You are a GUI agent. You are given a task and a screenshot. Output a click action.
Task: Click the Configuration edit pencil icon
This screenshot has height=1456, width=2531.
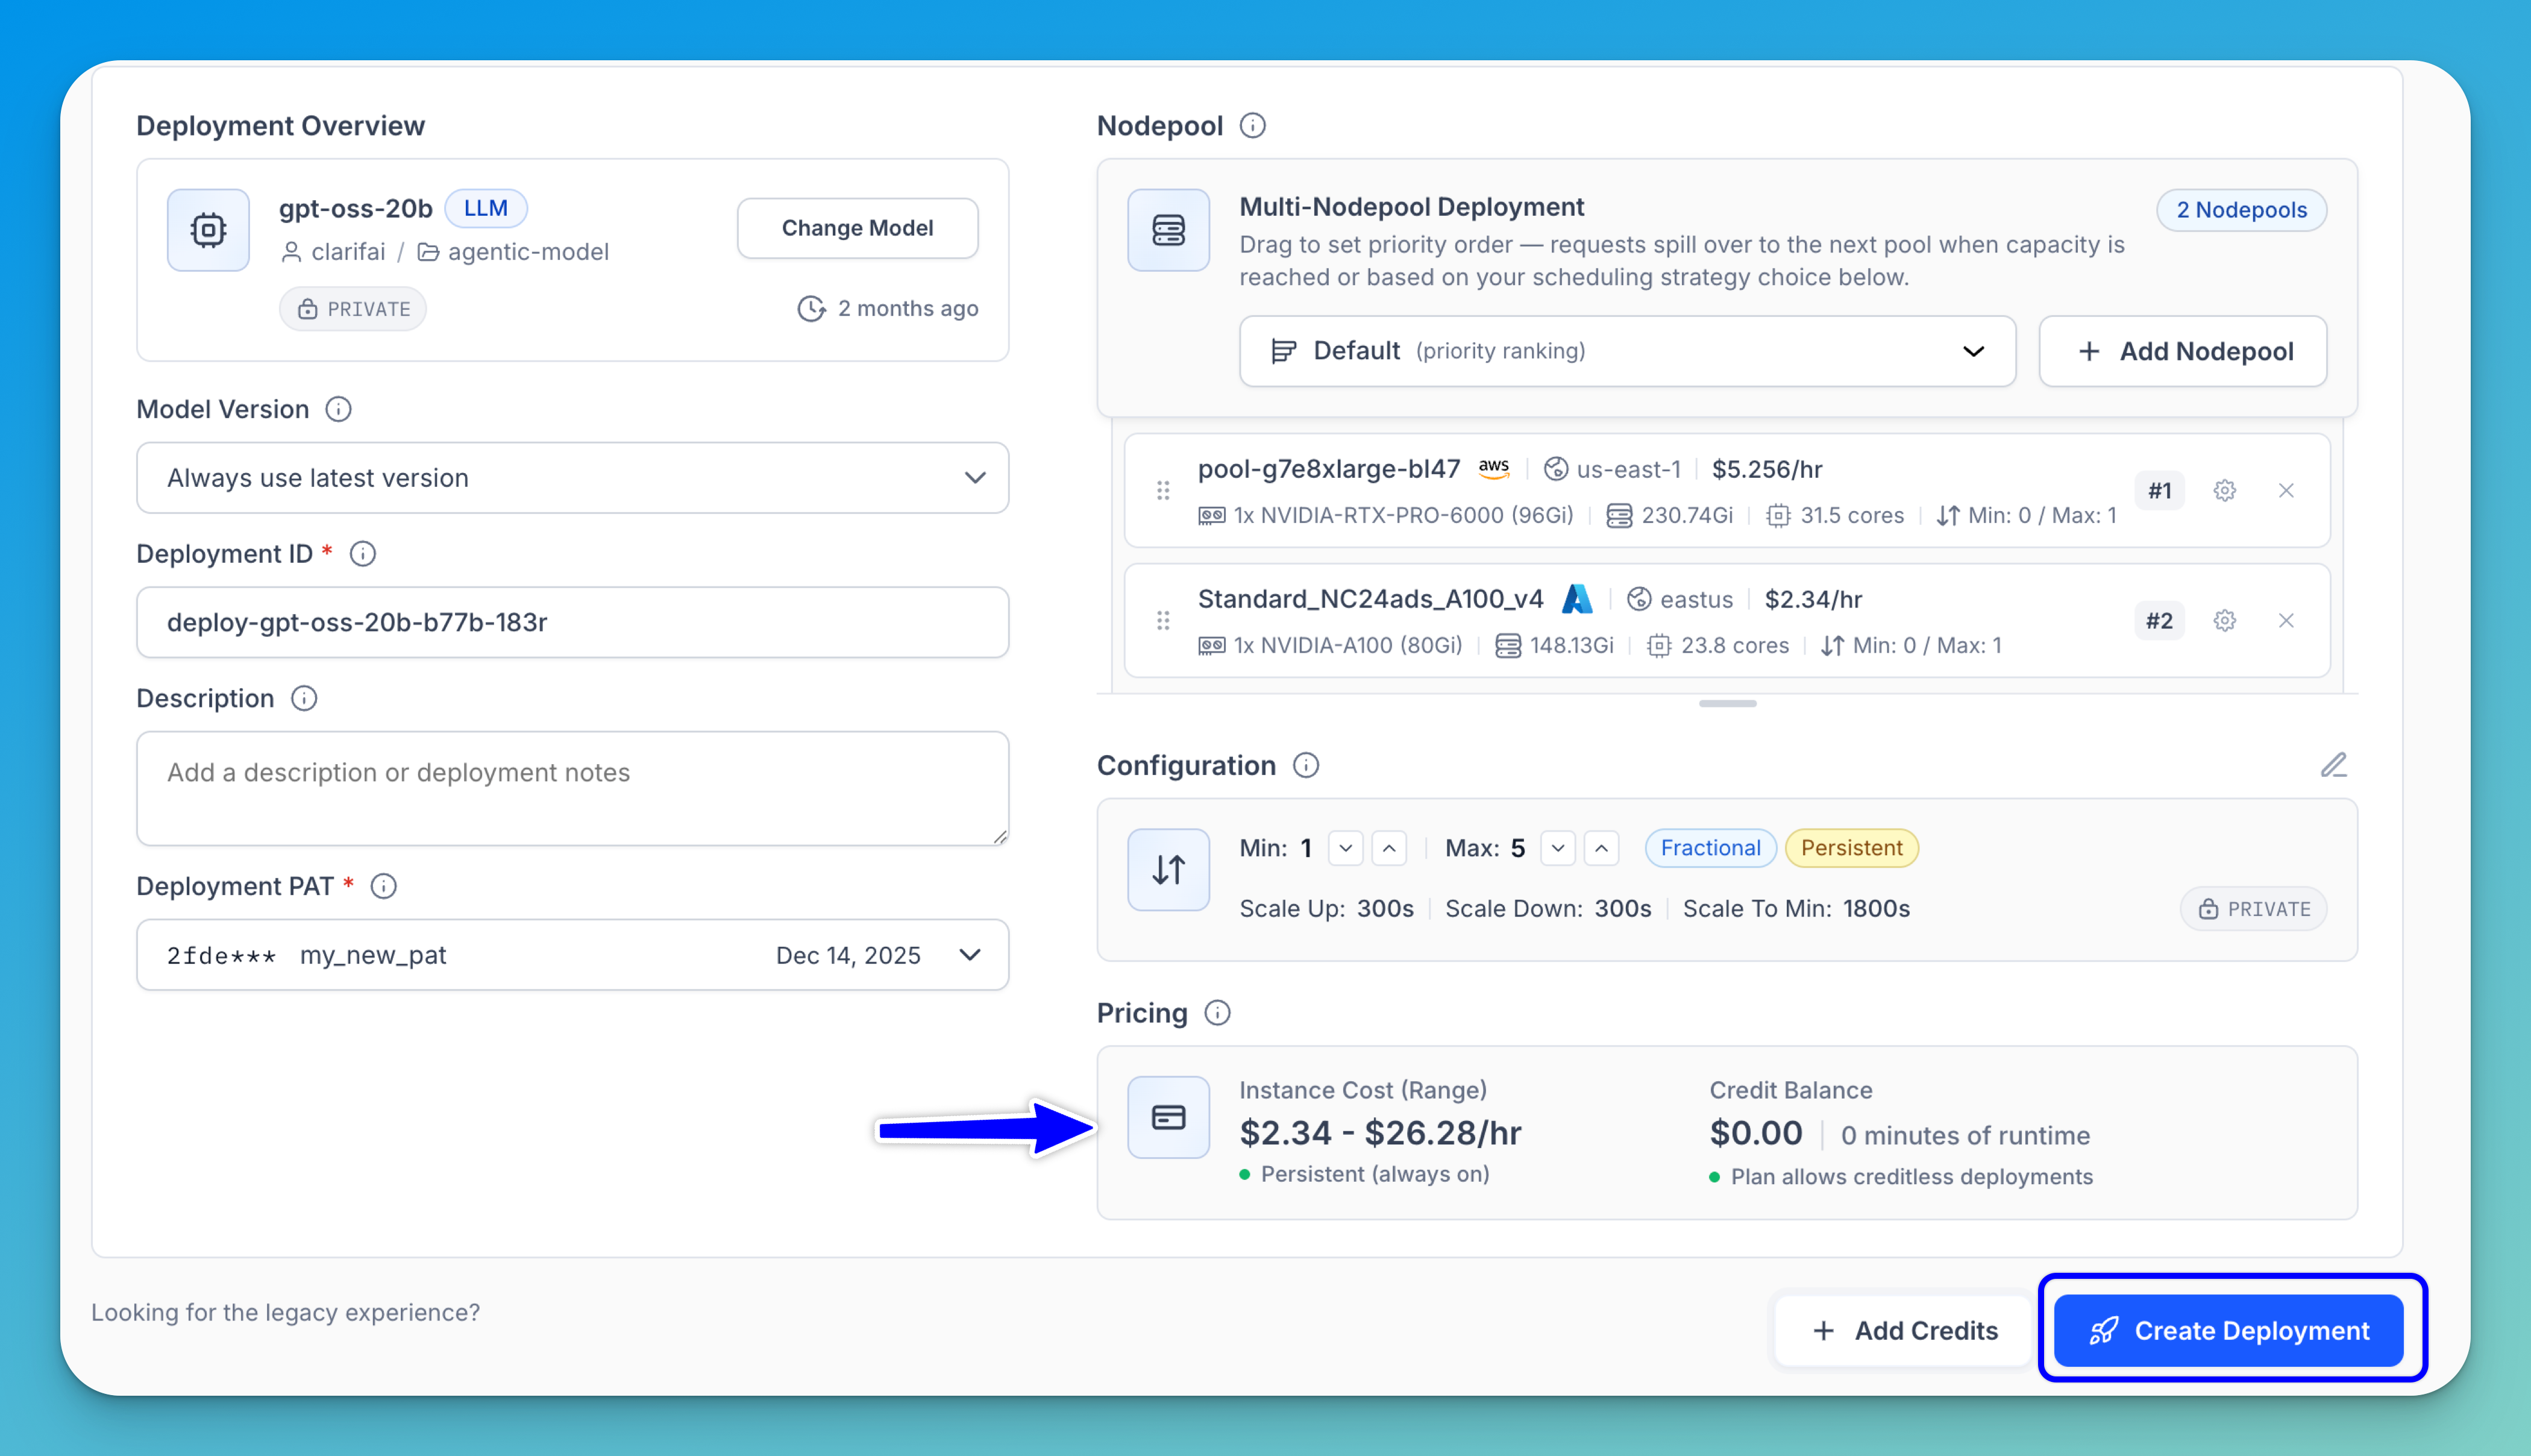coord(2333,765)
